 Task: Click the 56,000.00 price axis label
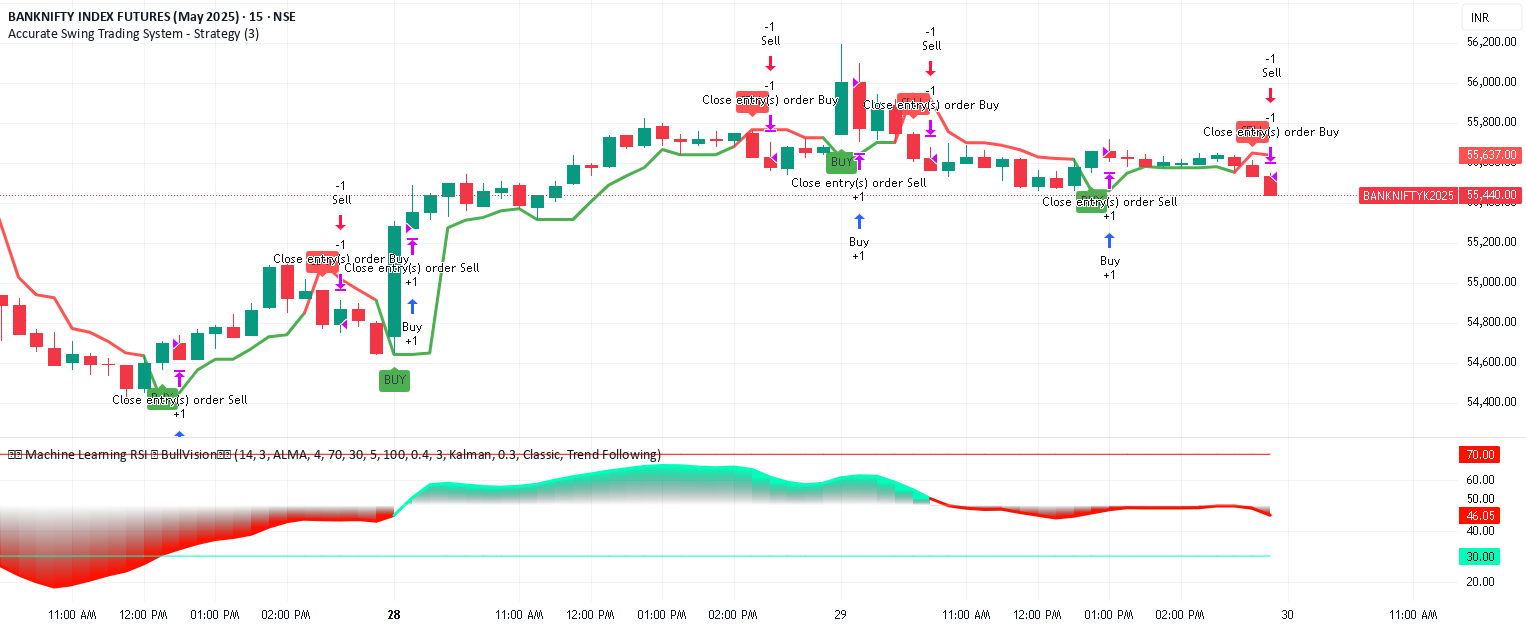(1492, 82)
